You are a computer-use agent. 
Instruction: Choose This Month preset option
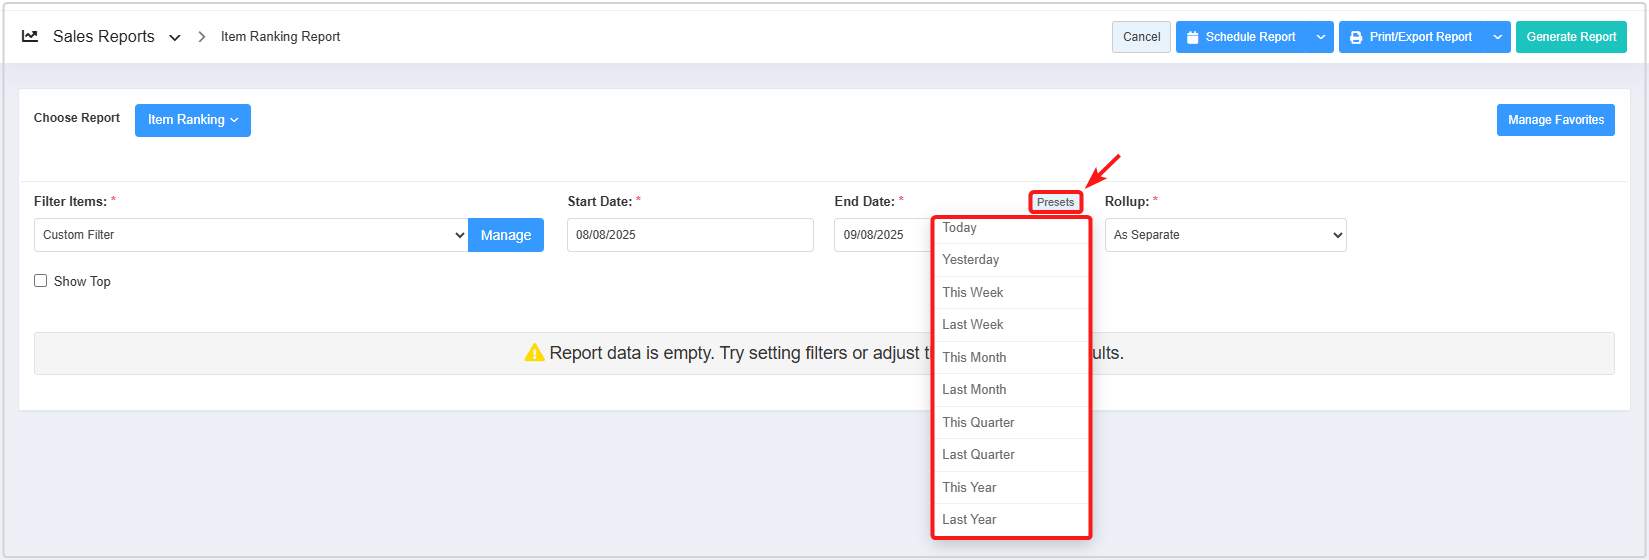(974, 357)
